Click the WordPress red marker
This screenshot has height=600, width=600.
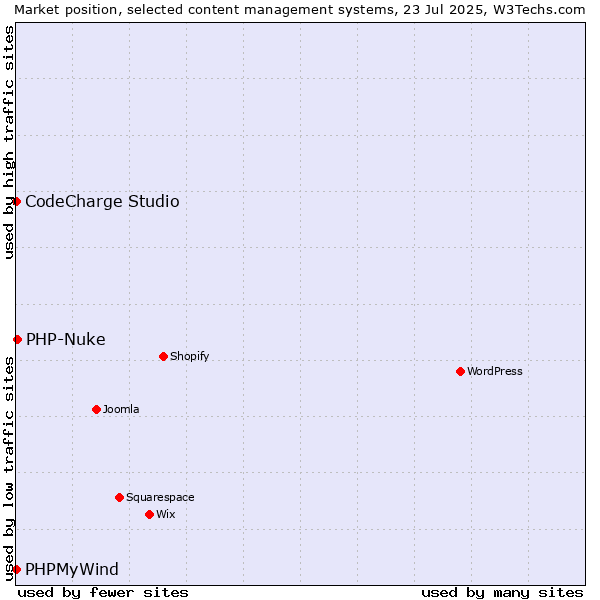460,372
